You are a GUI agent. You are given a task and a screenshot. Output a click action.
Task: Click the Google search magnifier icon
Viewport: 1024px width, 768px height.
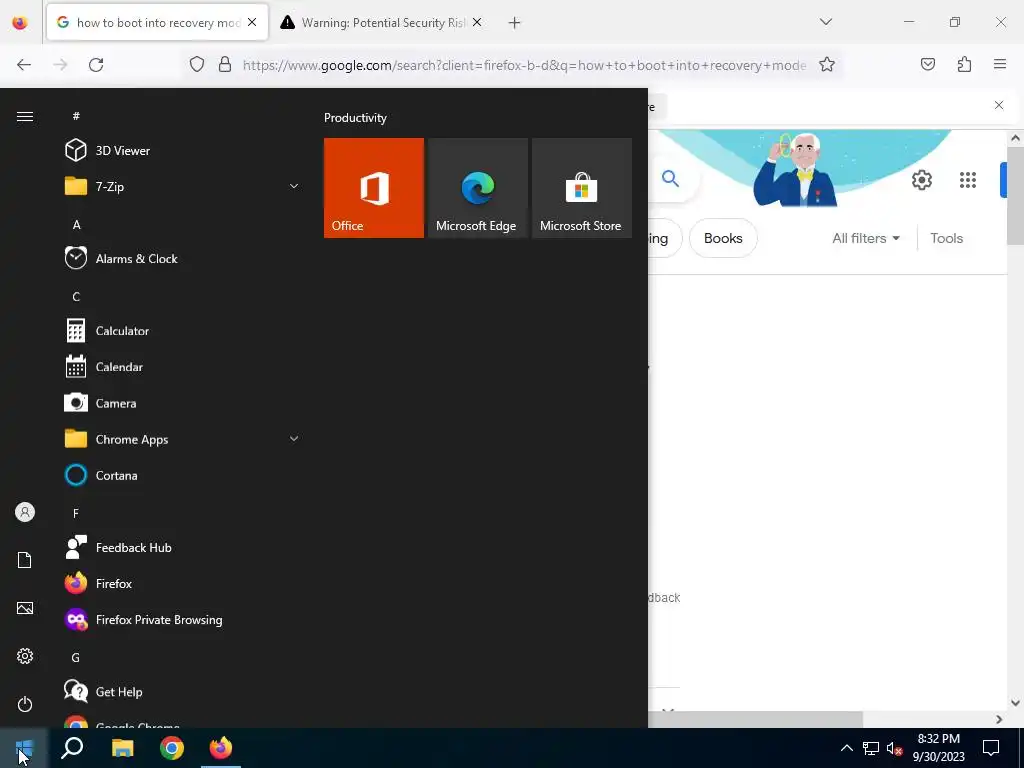click(671, 178)
